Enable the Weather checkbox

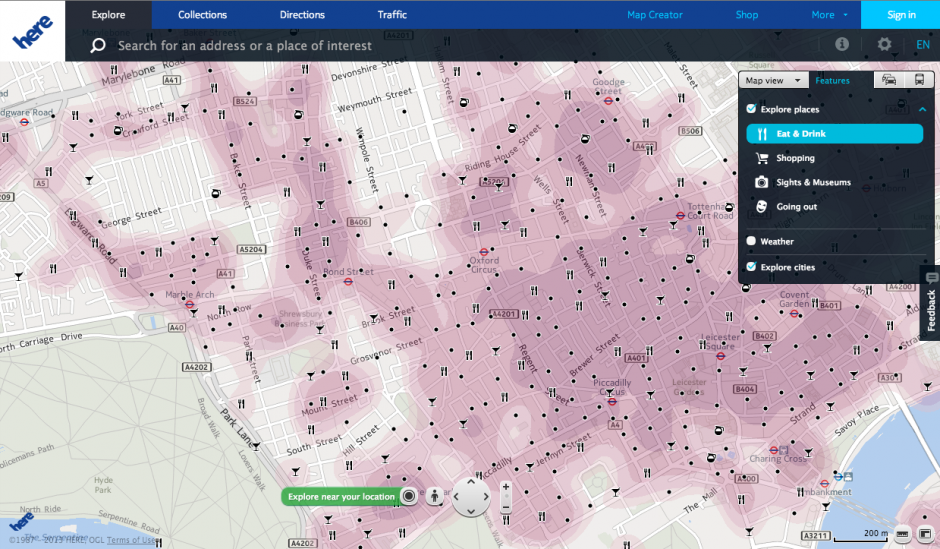point(751,241)
